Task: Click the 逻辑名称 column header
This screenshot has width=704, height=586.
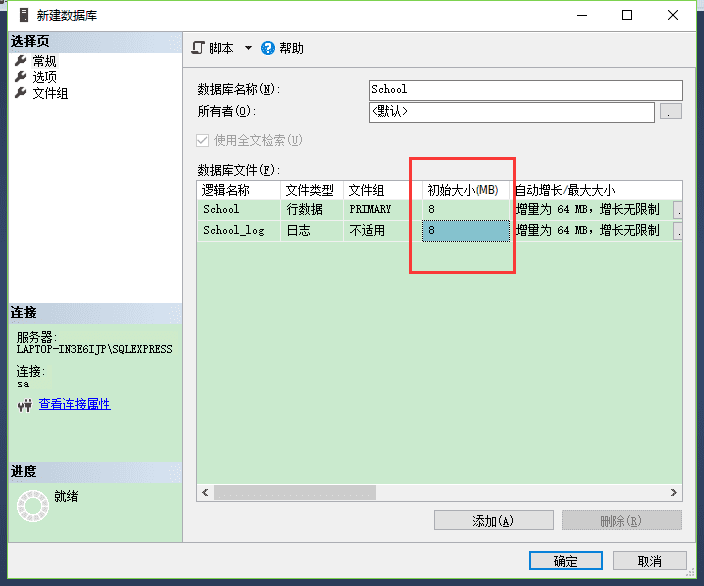Action: 239,190
